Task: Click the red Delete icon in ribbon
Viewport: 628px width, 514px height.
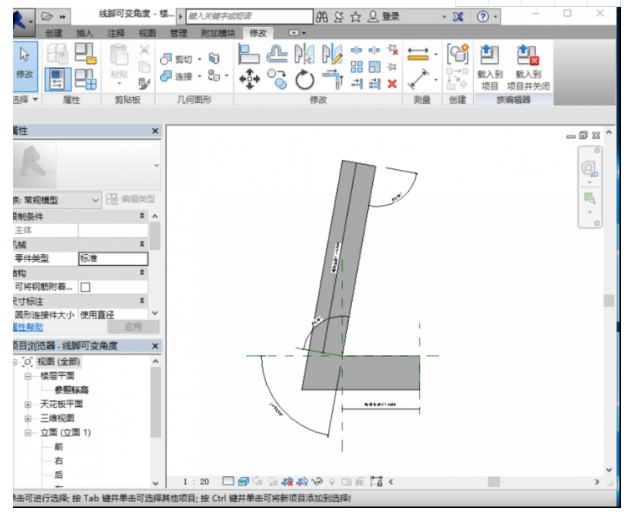Action: coord(391,81)
